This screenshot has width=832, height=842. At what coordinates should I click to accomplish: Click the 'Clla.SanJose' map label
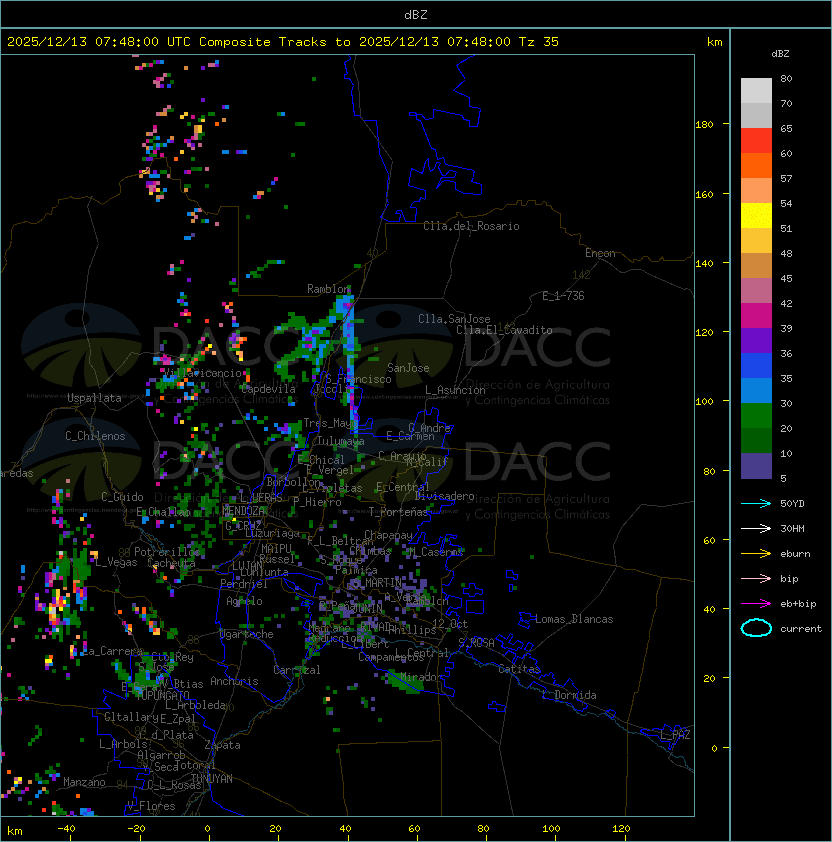454,319
